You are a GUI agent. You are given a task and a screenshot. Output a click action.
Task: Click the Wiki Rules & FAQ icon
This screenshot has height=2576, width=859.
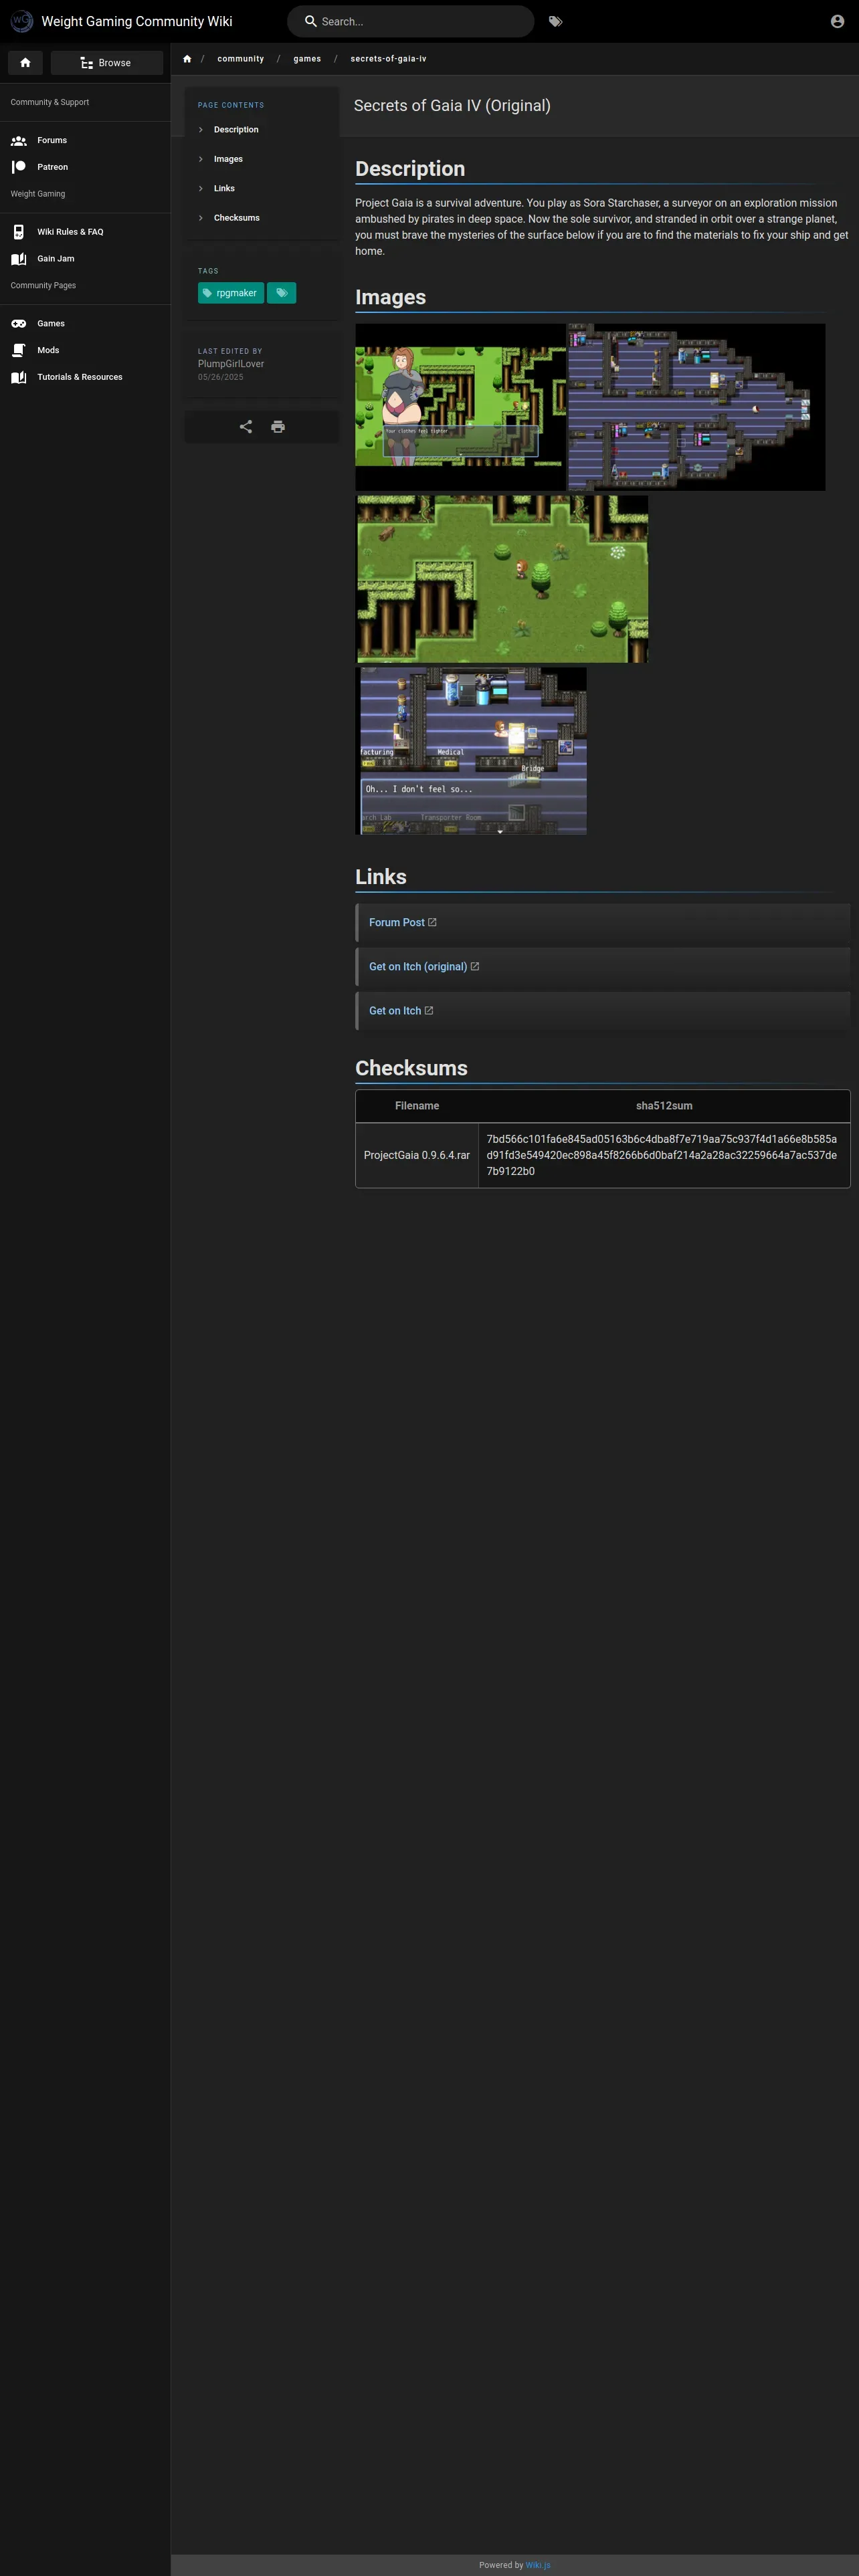click(18, 232)
